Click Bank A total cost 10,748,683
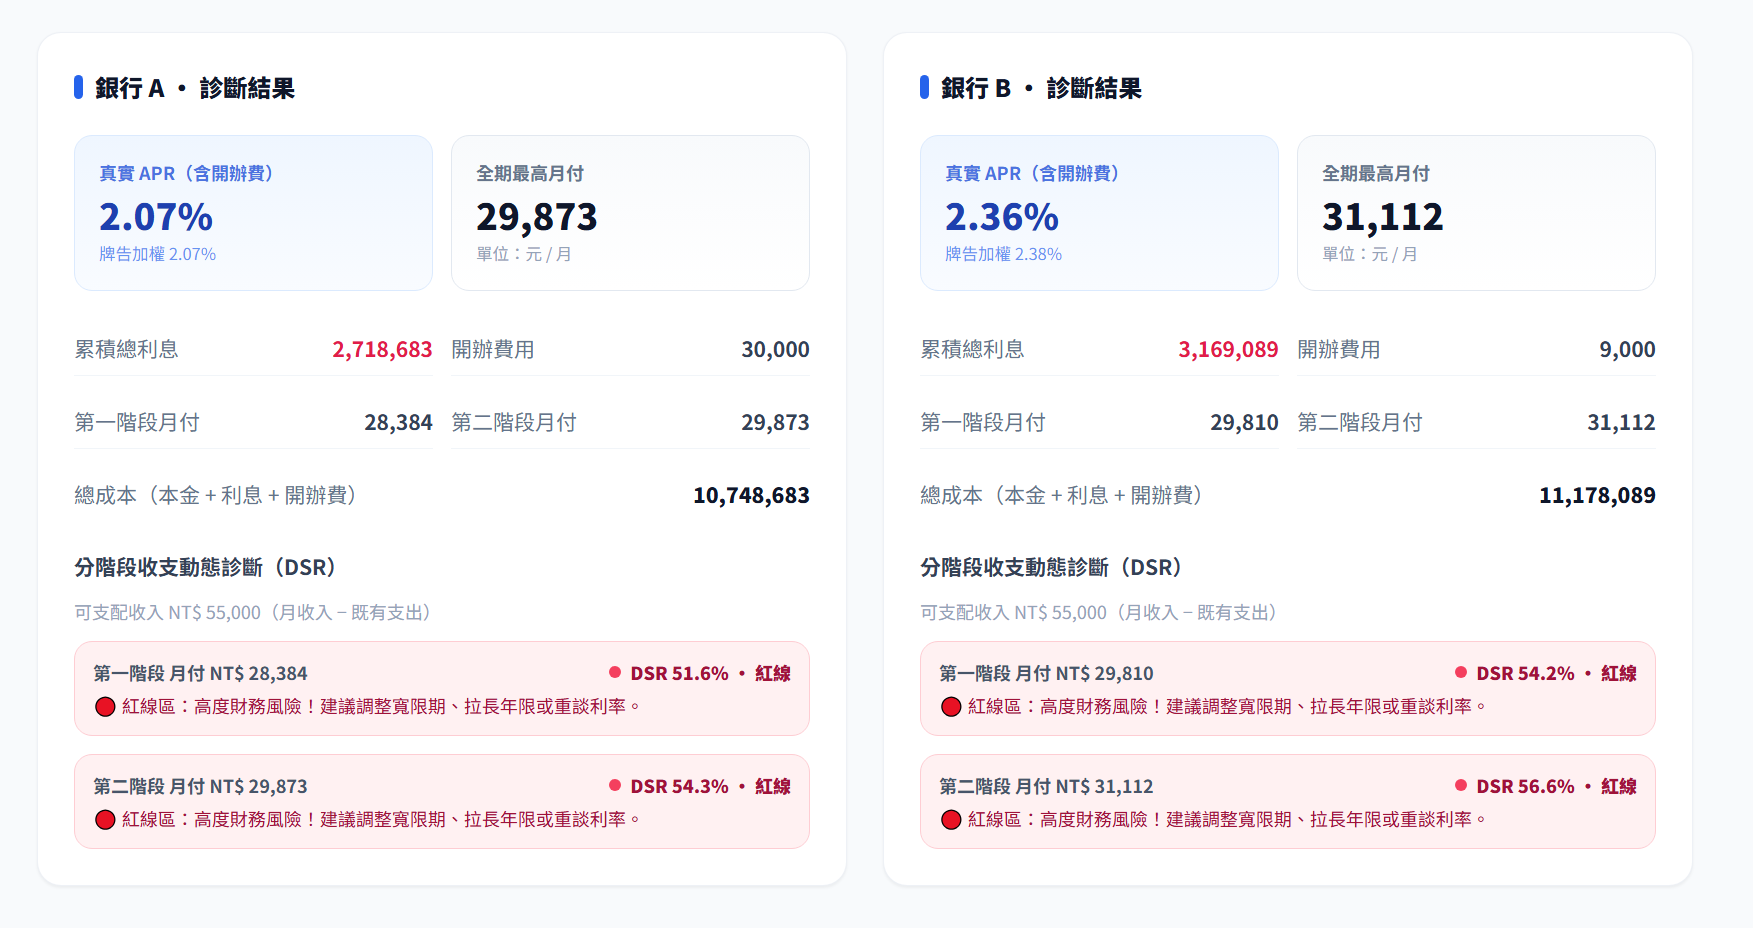The width and height of the screenshot is (1753, 928). click(x=751, y=496)
